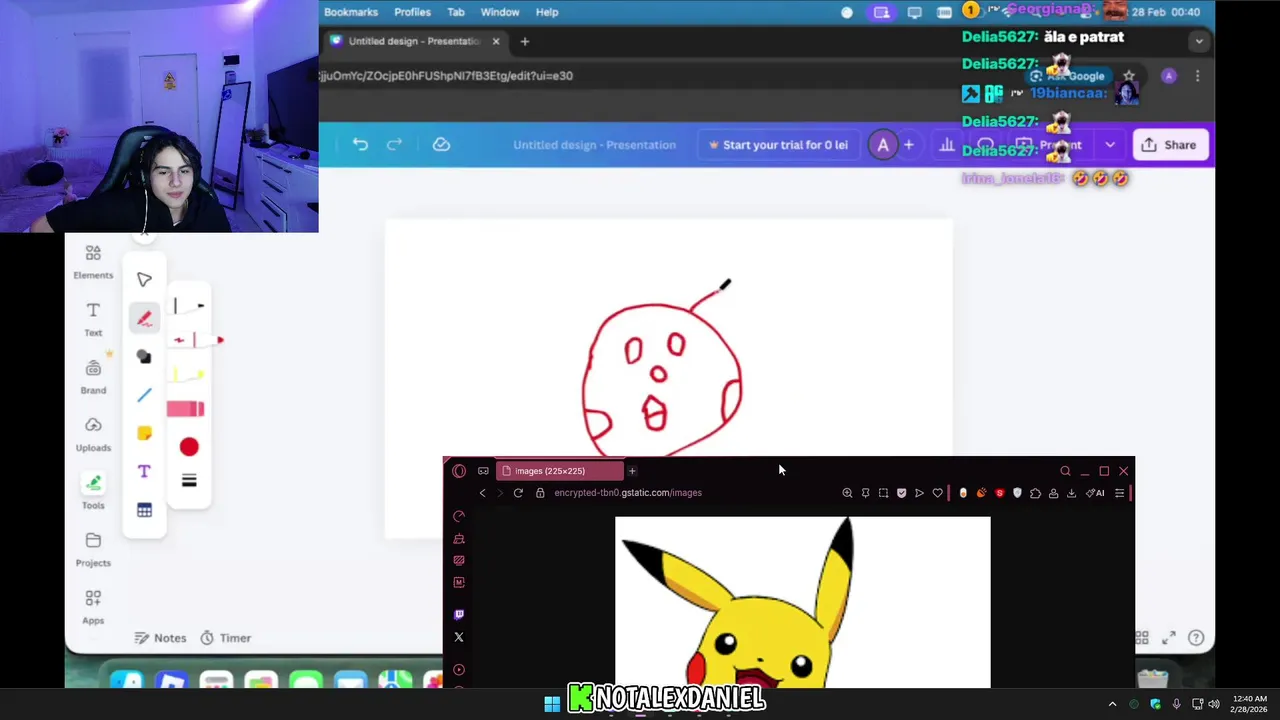Open the stroke weight settings lines icon
1280x720 pixels.
click(x=189, y=481)
